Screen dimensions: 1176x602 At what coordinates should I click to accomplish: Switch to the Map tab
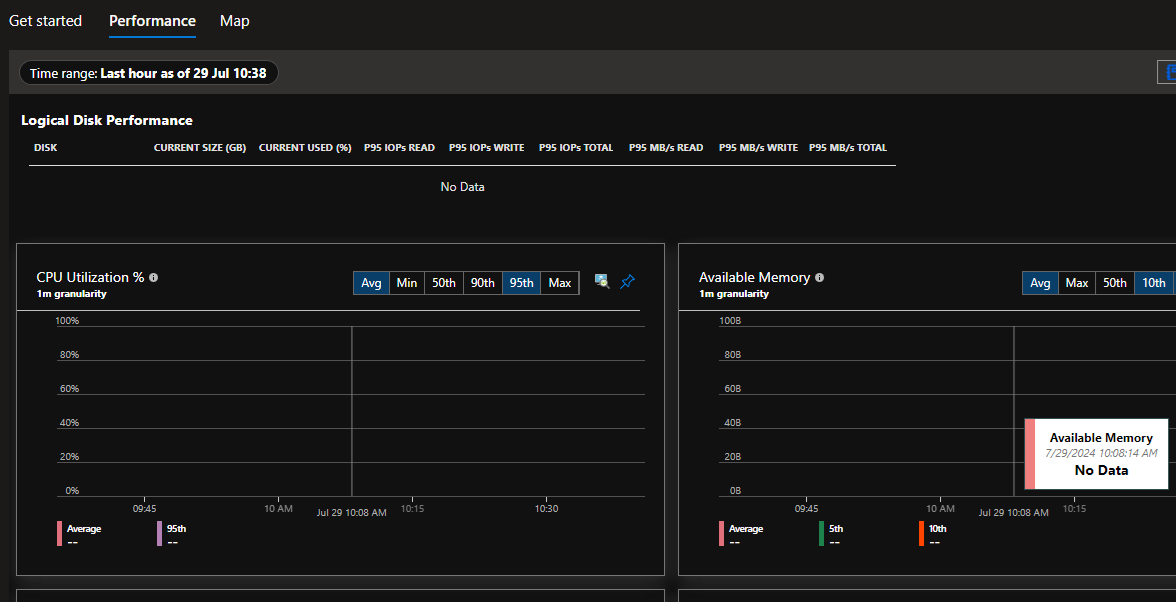(235, 21)
